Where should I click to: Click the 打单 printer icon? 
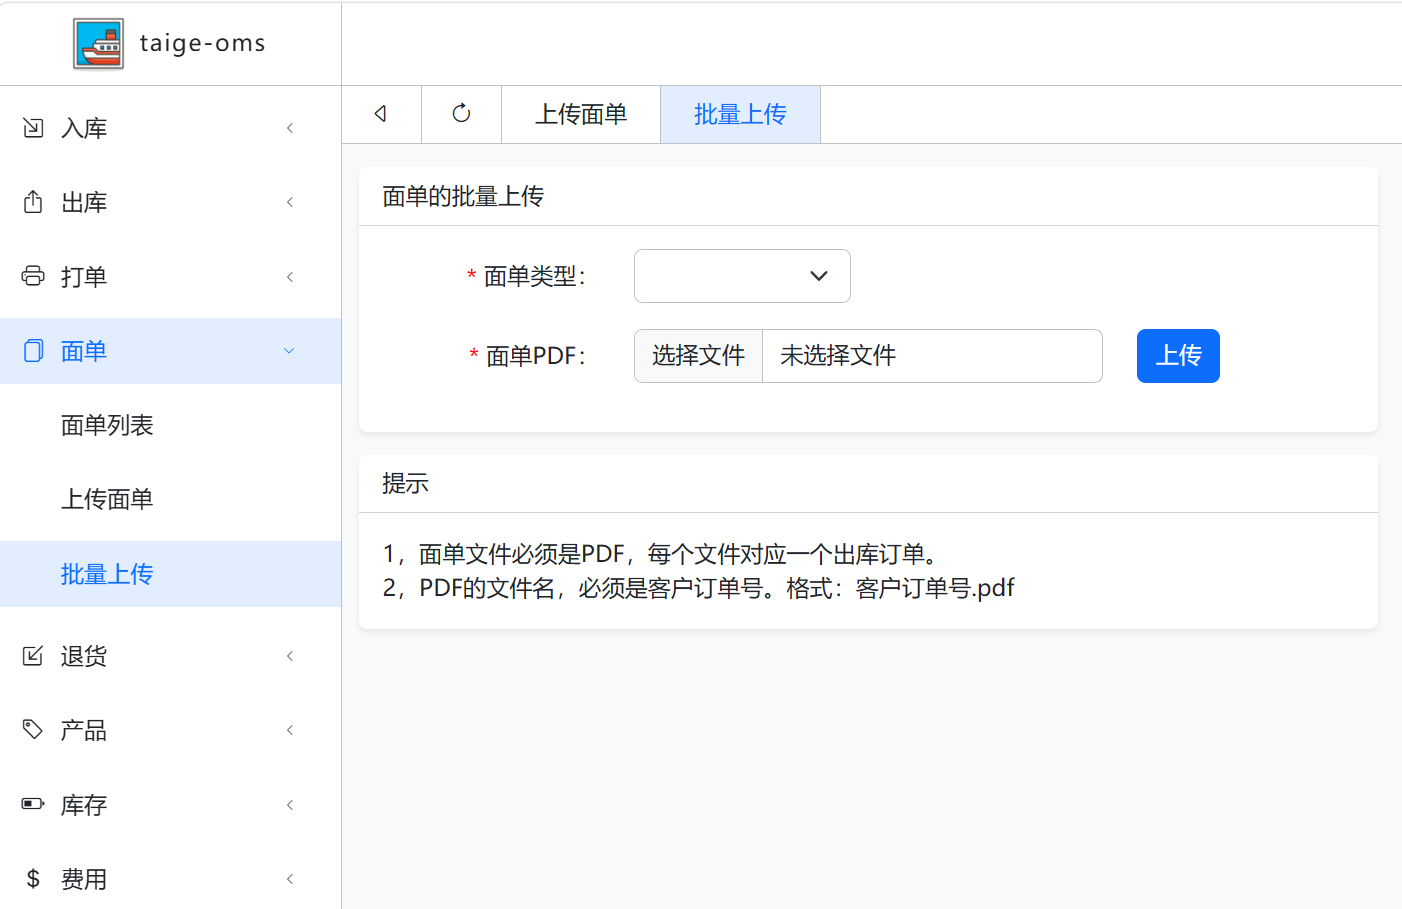pyautogui.click(x=33, y=276)
